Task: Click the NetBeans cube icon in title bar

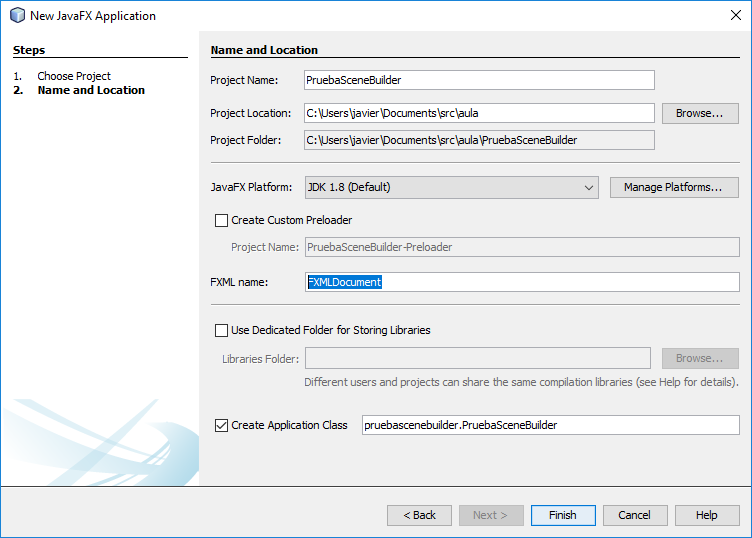Action: pyautogui.click(x=17, y=16)
